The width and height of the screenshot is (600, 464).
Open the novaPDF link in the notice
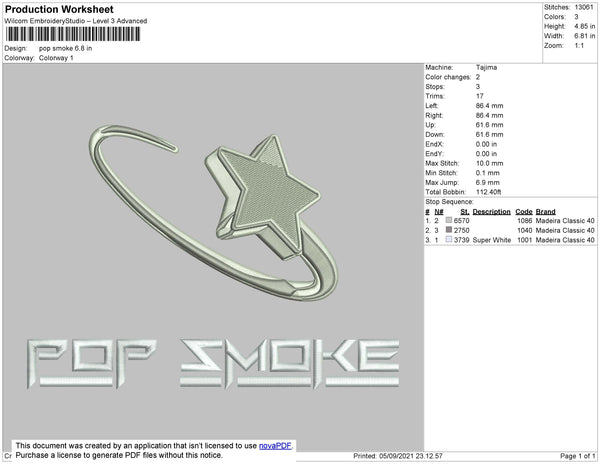click(x=275, y=446)
